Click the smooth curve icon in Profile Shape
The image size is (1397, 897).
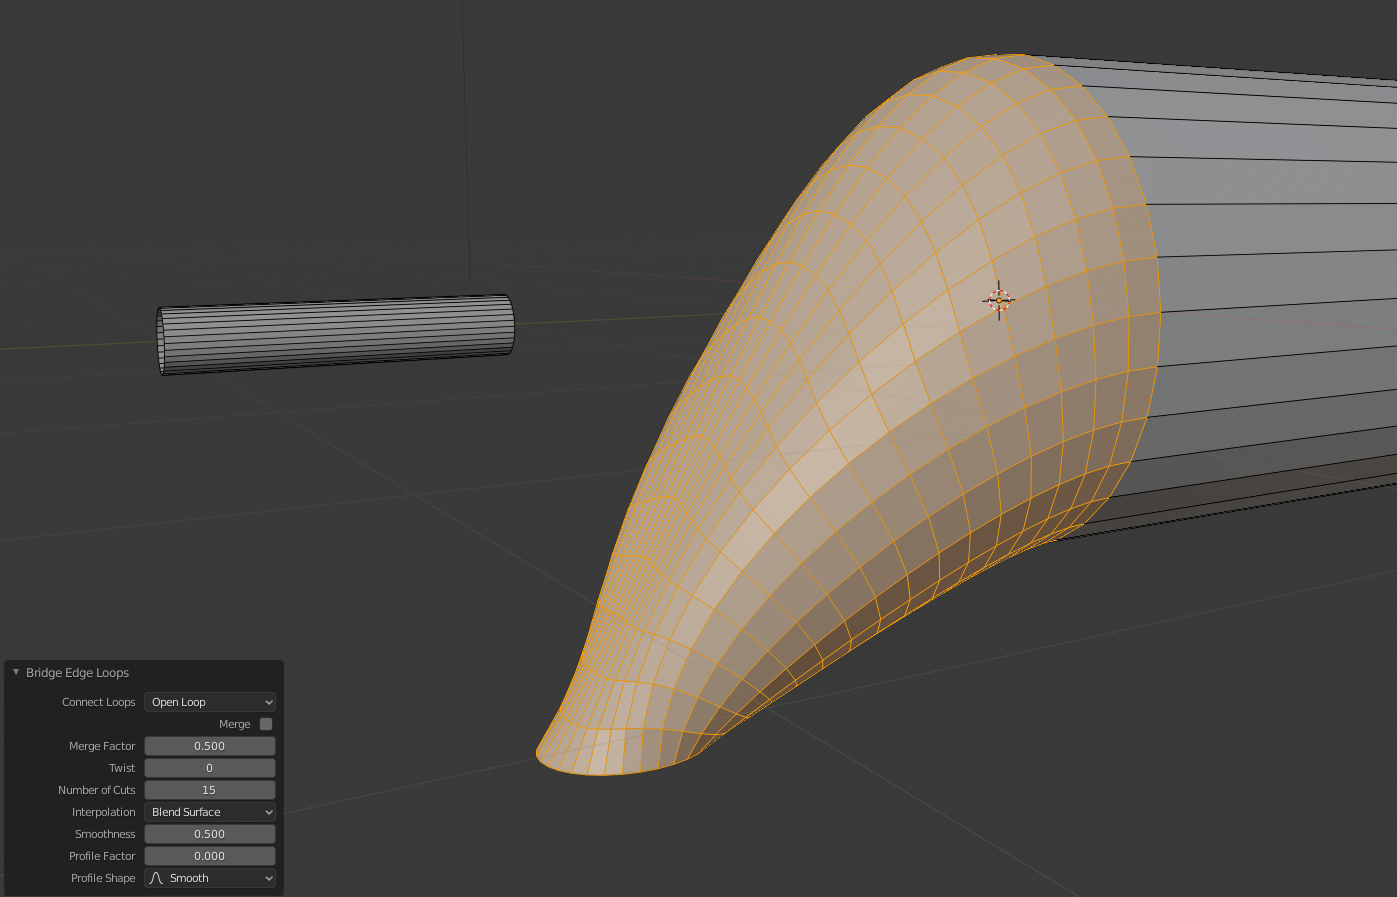coord(156,878)
